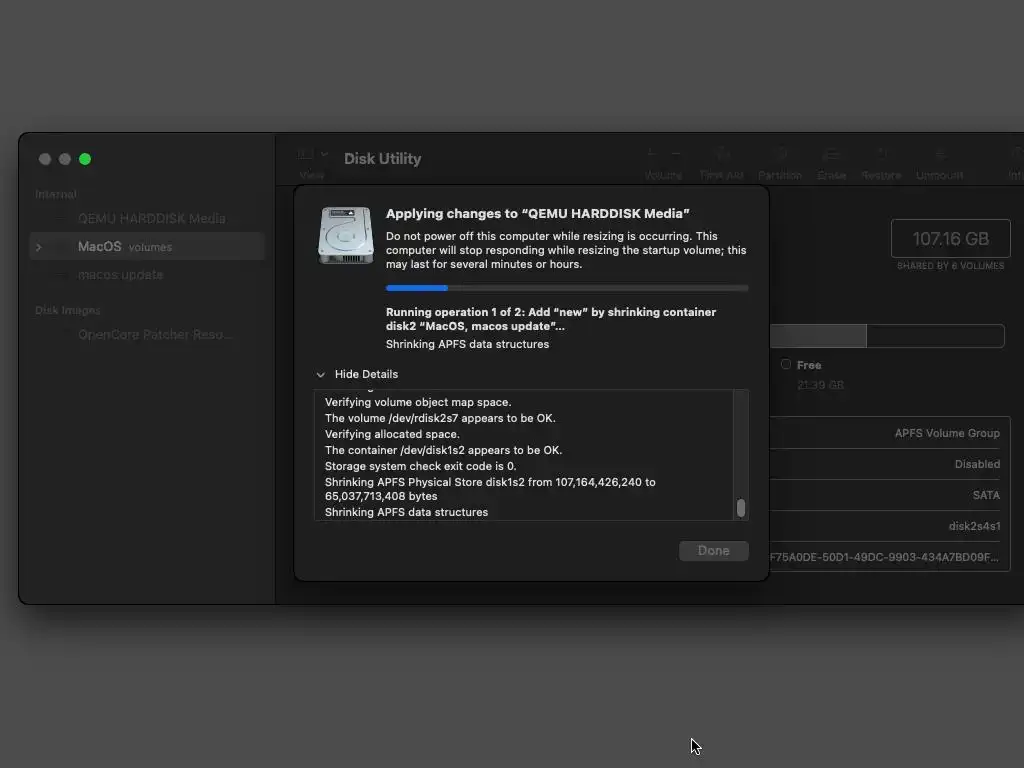Click the View sidebar layout icon
Screen dimensions: 1024x768
coord(305,154)
